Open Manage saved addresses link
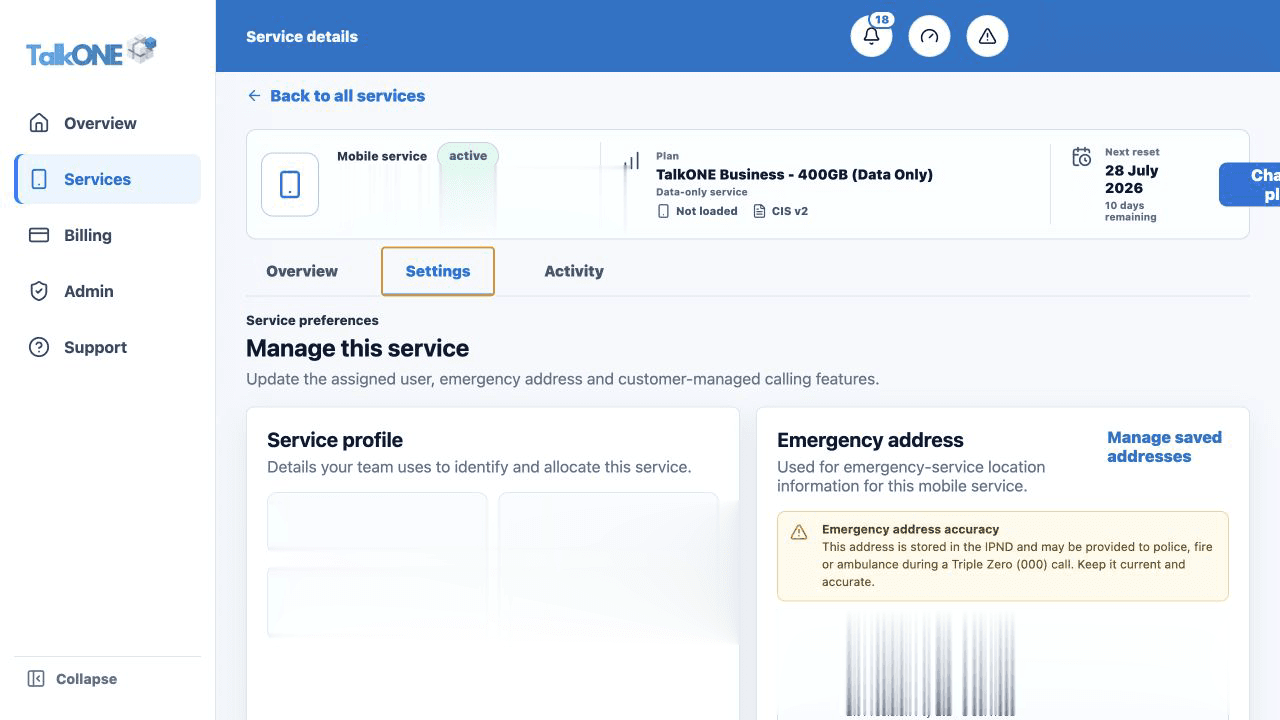The image size is (1280, 720). click(x=1164, y=447)
